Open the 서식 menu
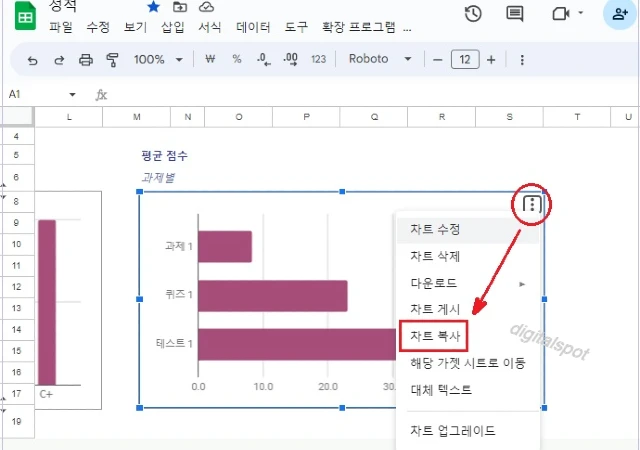The height and width of the screenshot is (450, 640). (210, 27)
